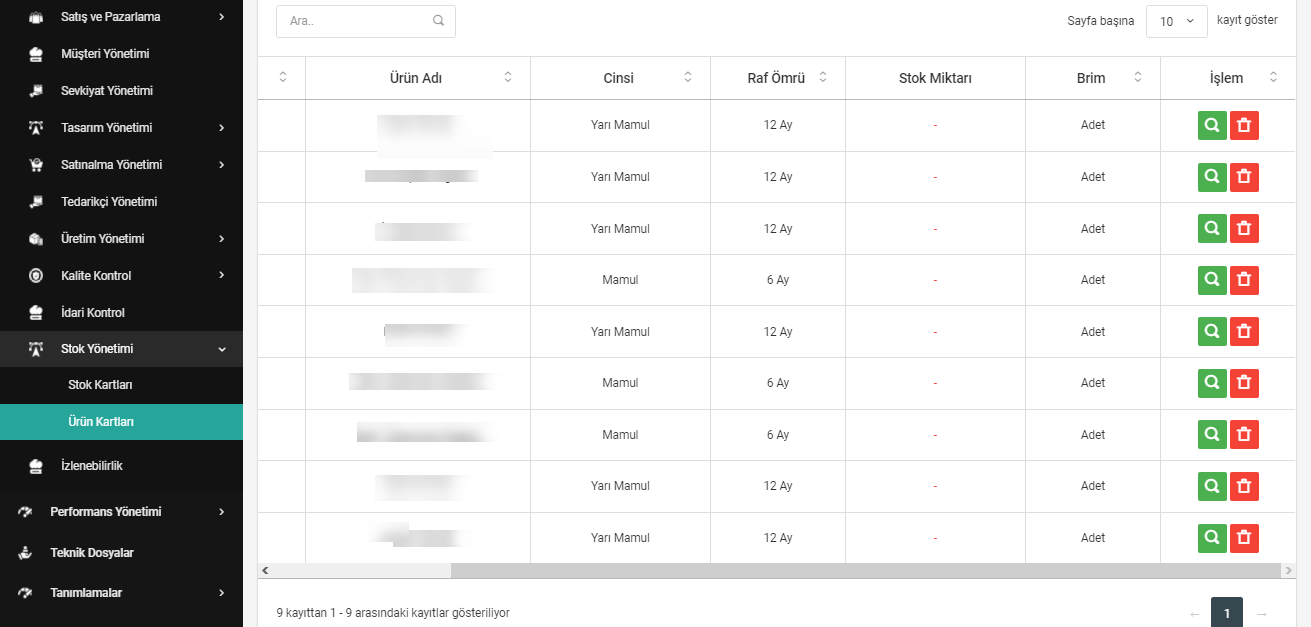Open the records-per-page dropdown showing 10
This screenshot has width=1311, height=627.
[x=1176, y=21]
